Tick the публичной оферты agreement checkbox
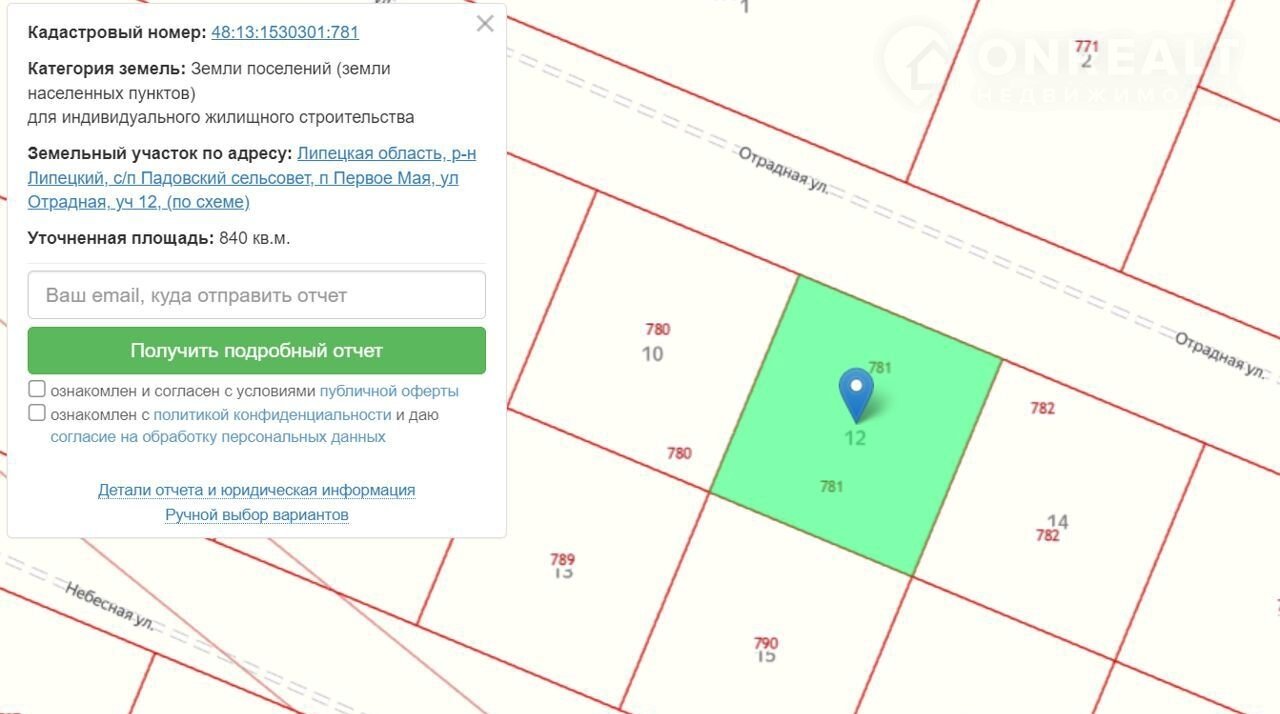Viewport: 1280px width, 714px height. (x=37, y=390)
